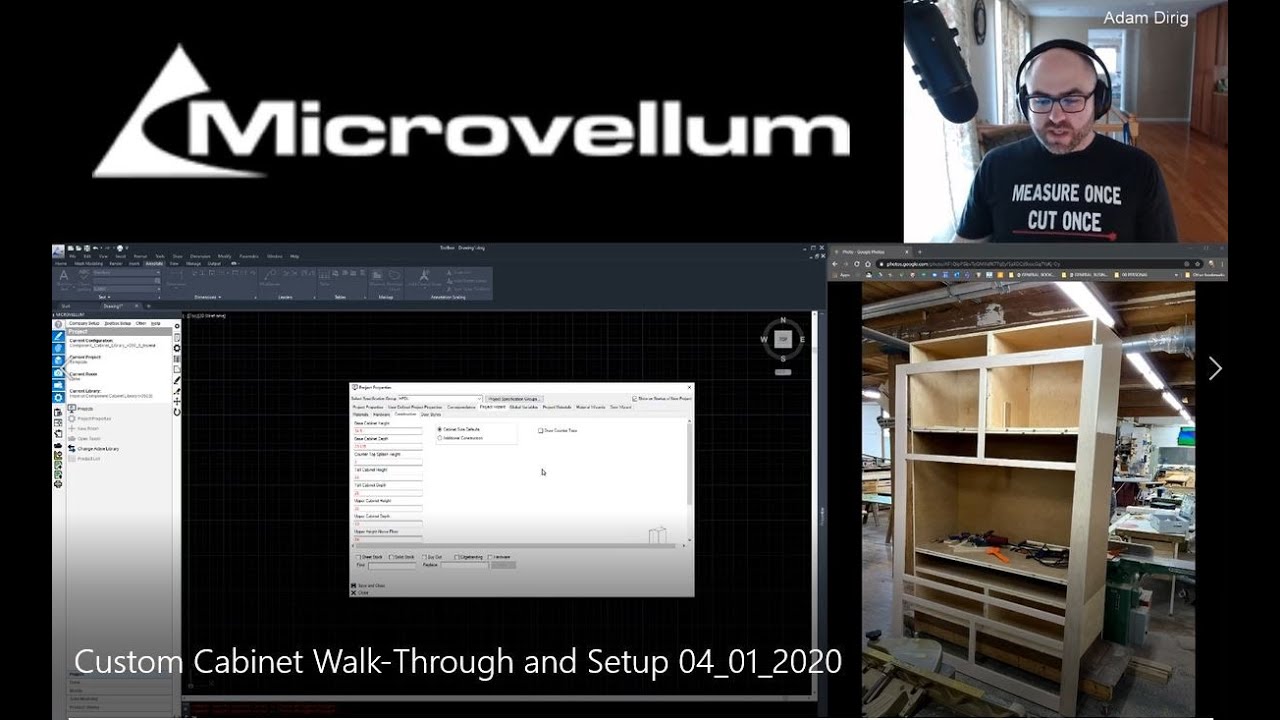Image resolution: width=1280 pixels, height=720 pixels.
Task: Click the AutoCAD application logo button
Action: click(58, 251)
